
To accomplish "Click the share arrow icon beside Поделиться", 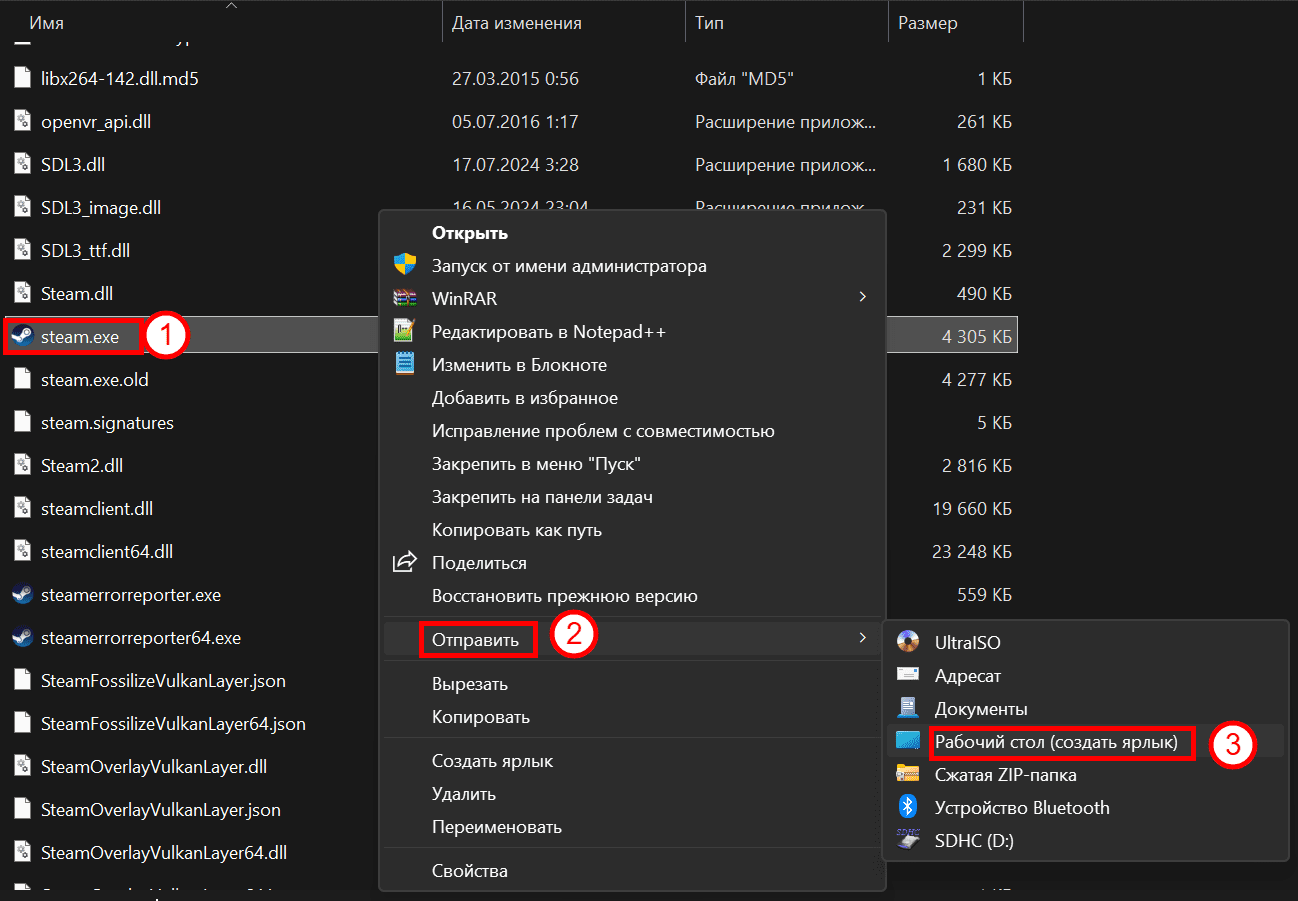I will (x=404, y=562).
